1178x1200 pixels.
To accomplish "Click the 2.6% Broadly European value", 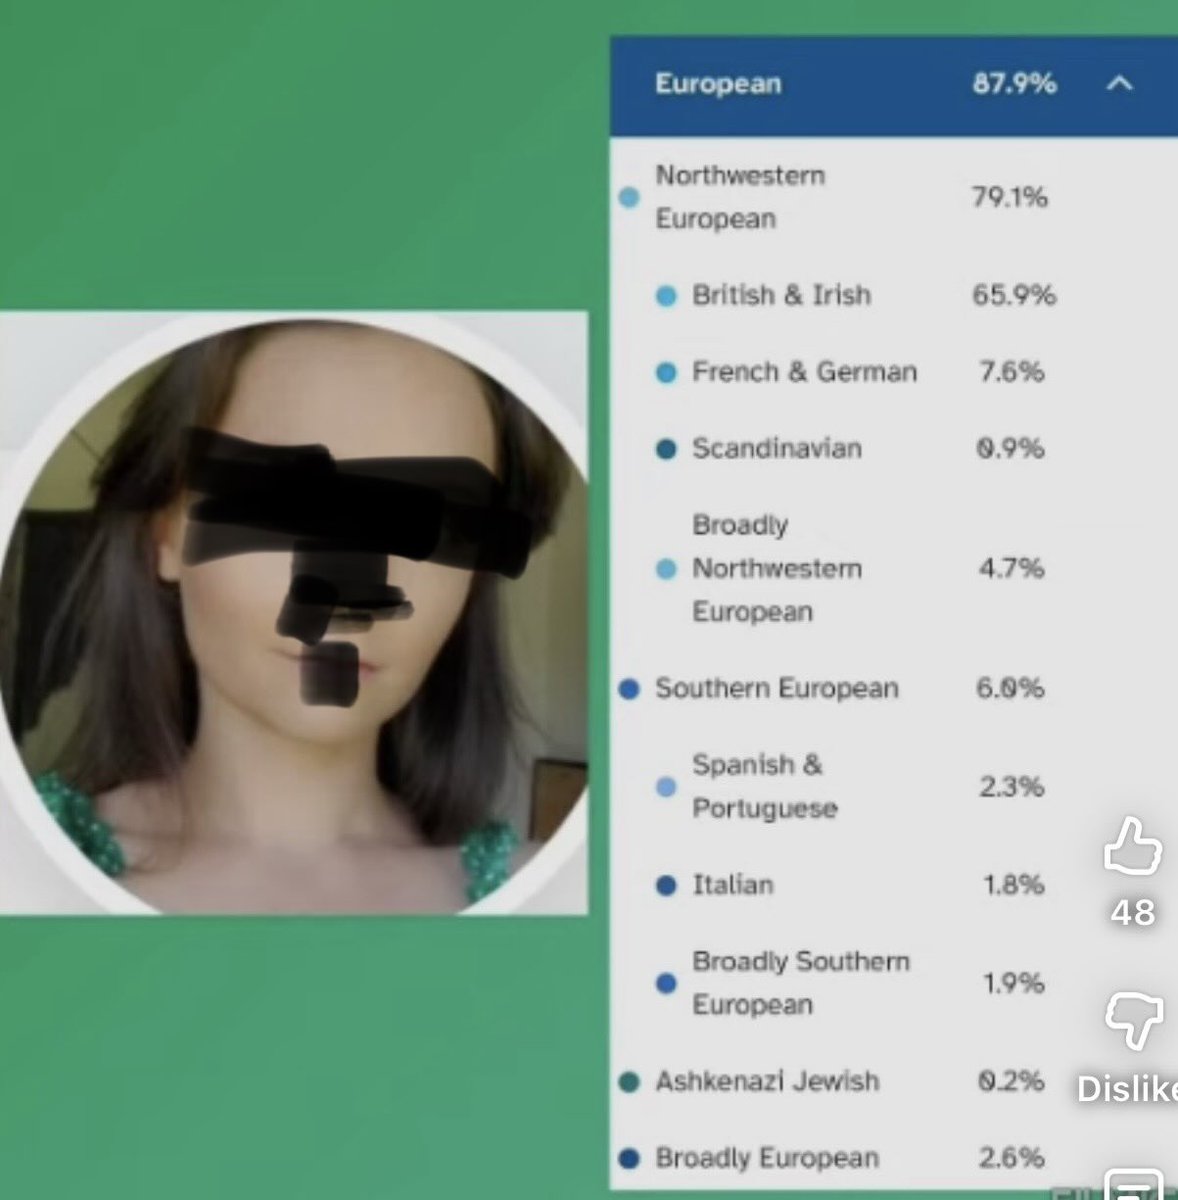I will pos(1011,1158).
